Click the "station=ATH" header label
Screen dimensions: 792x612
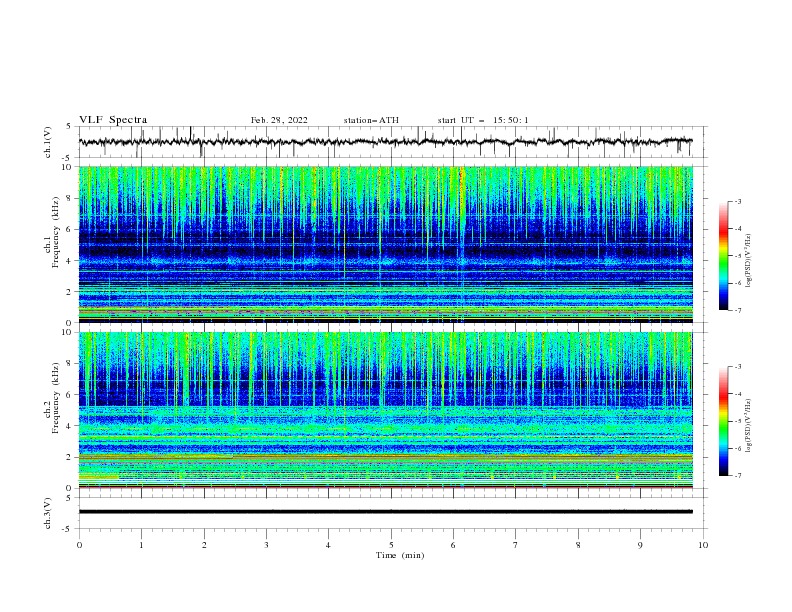point(371,120)
